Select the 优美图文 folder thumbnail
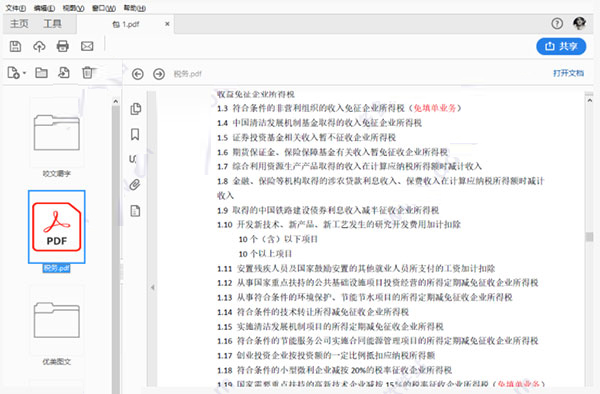Image resolution: width=600 pixels, height=394 pixels. tap(57, 320)
